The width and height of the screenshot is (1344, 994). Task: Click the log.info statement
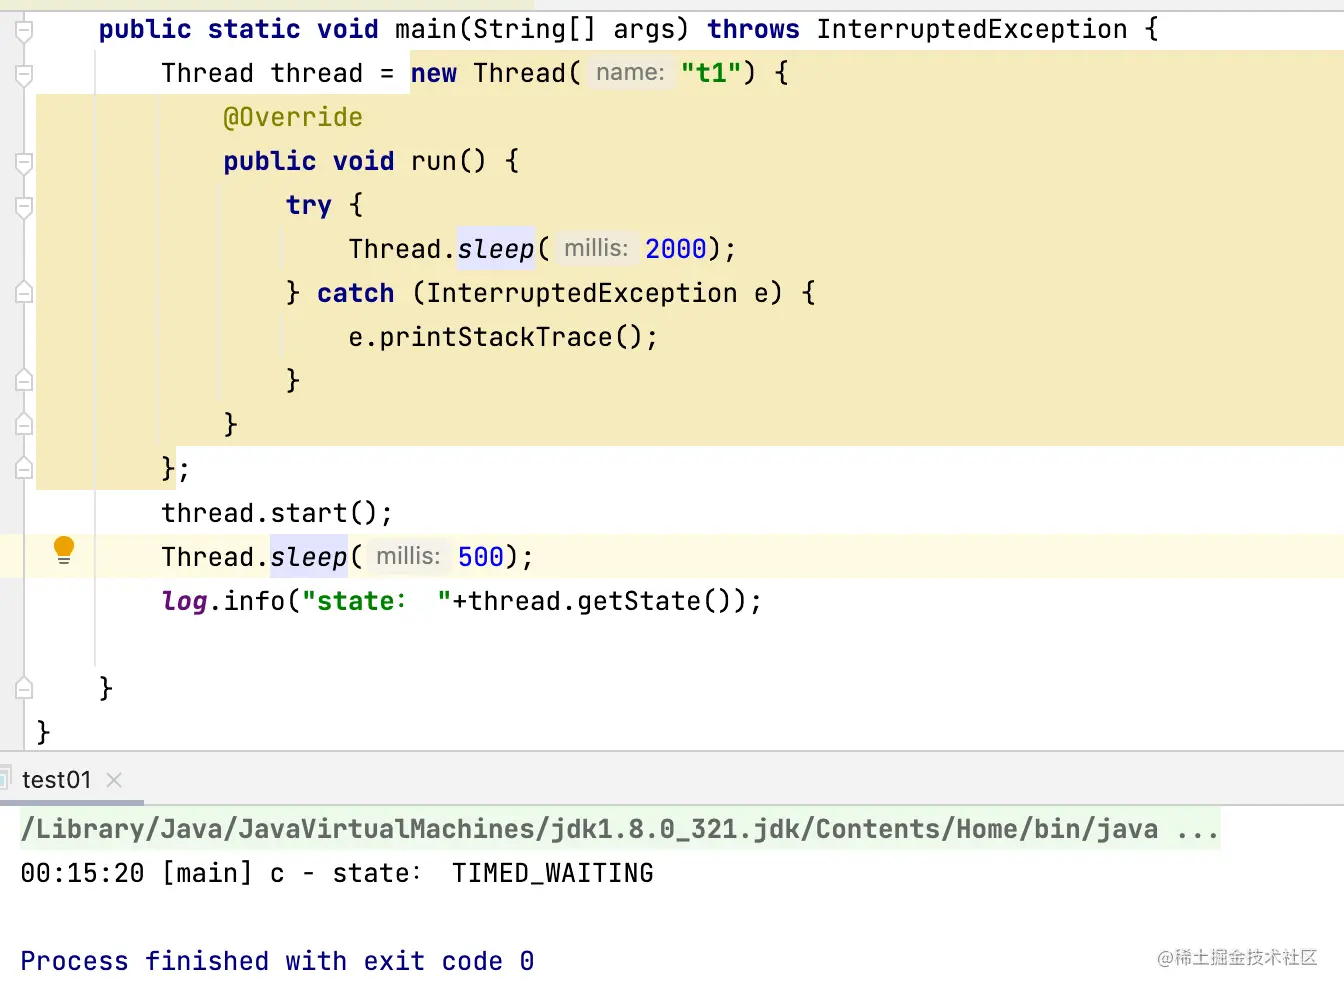pos(462,601)
